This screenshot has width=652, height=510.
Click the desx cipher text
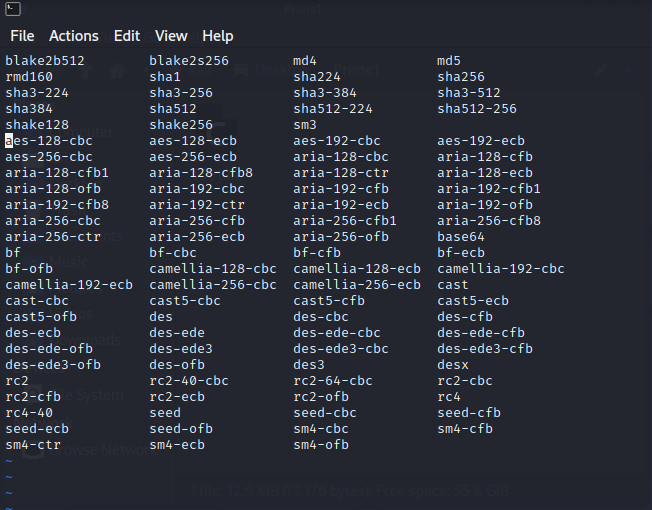(453, 365)
